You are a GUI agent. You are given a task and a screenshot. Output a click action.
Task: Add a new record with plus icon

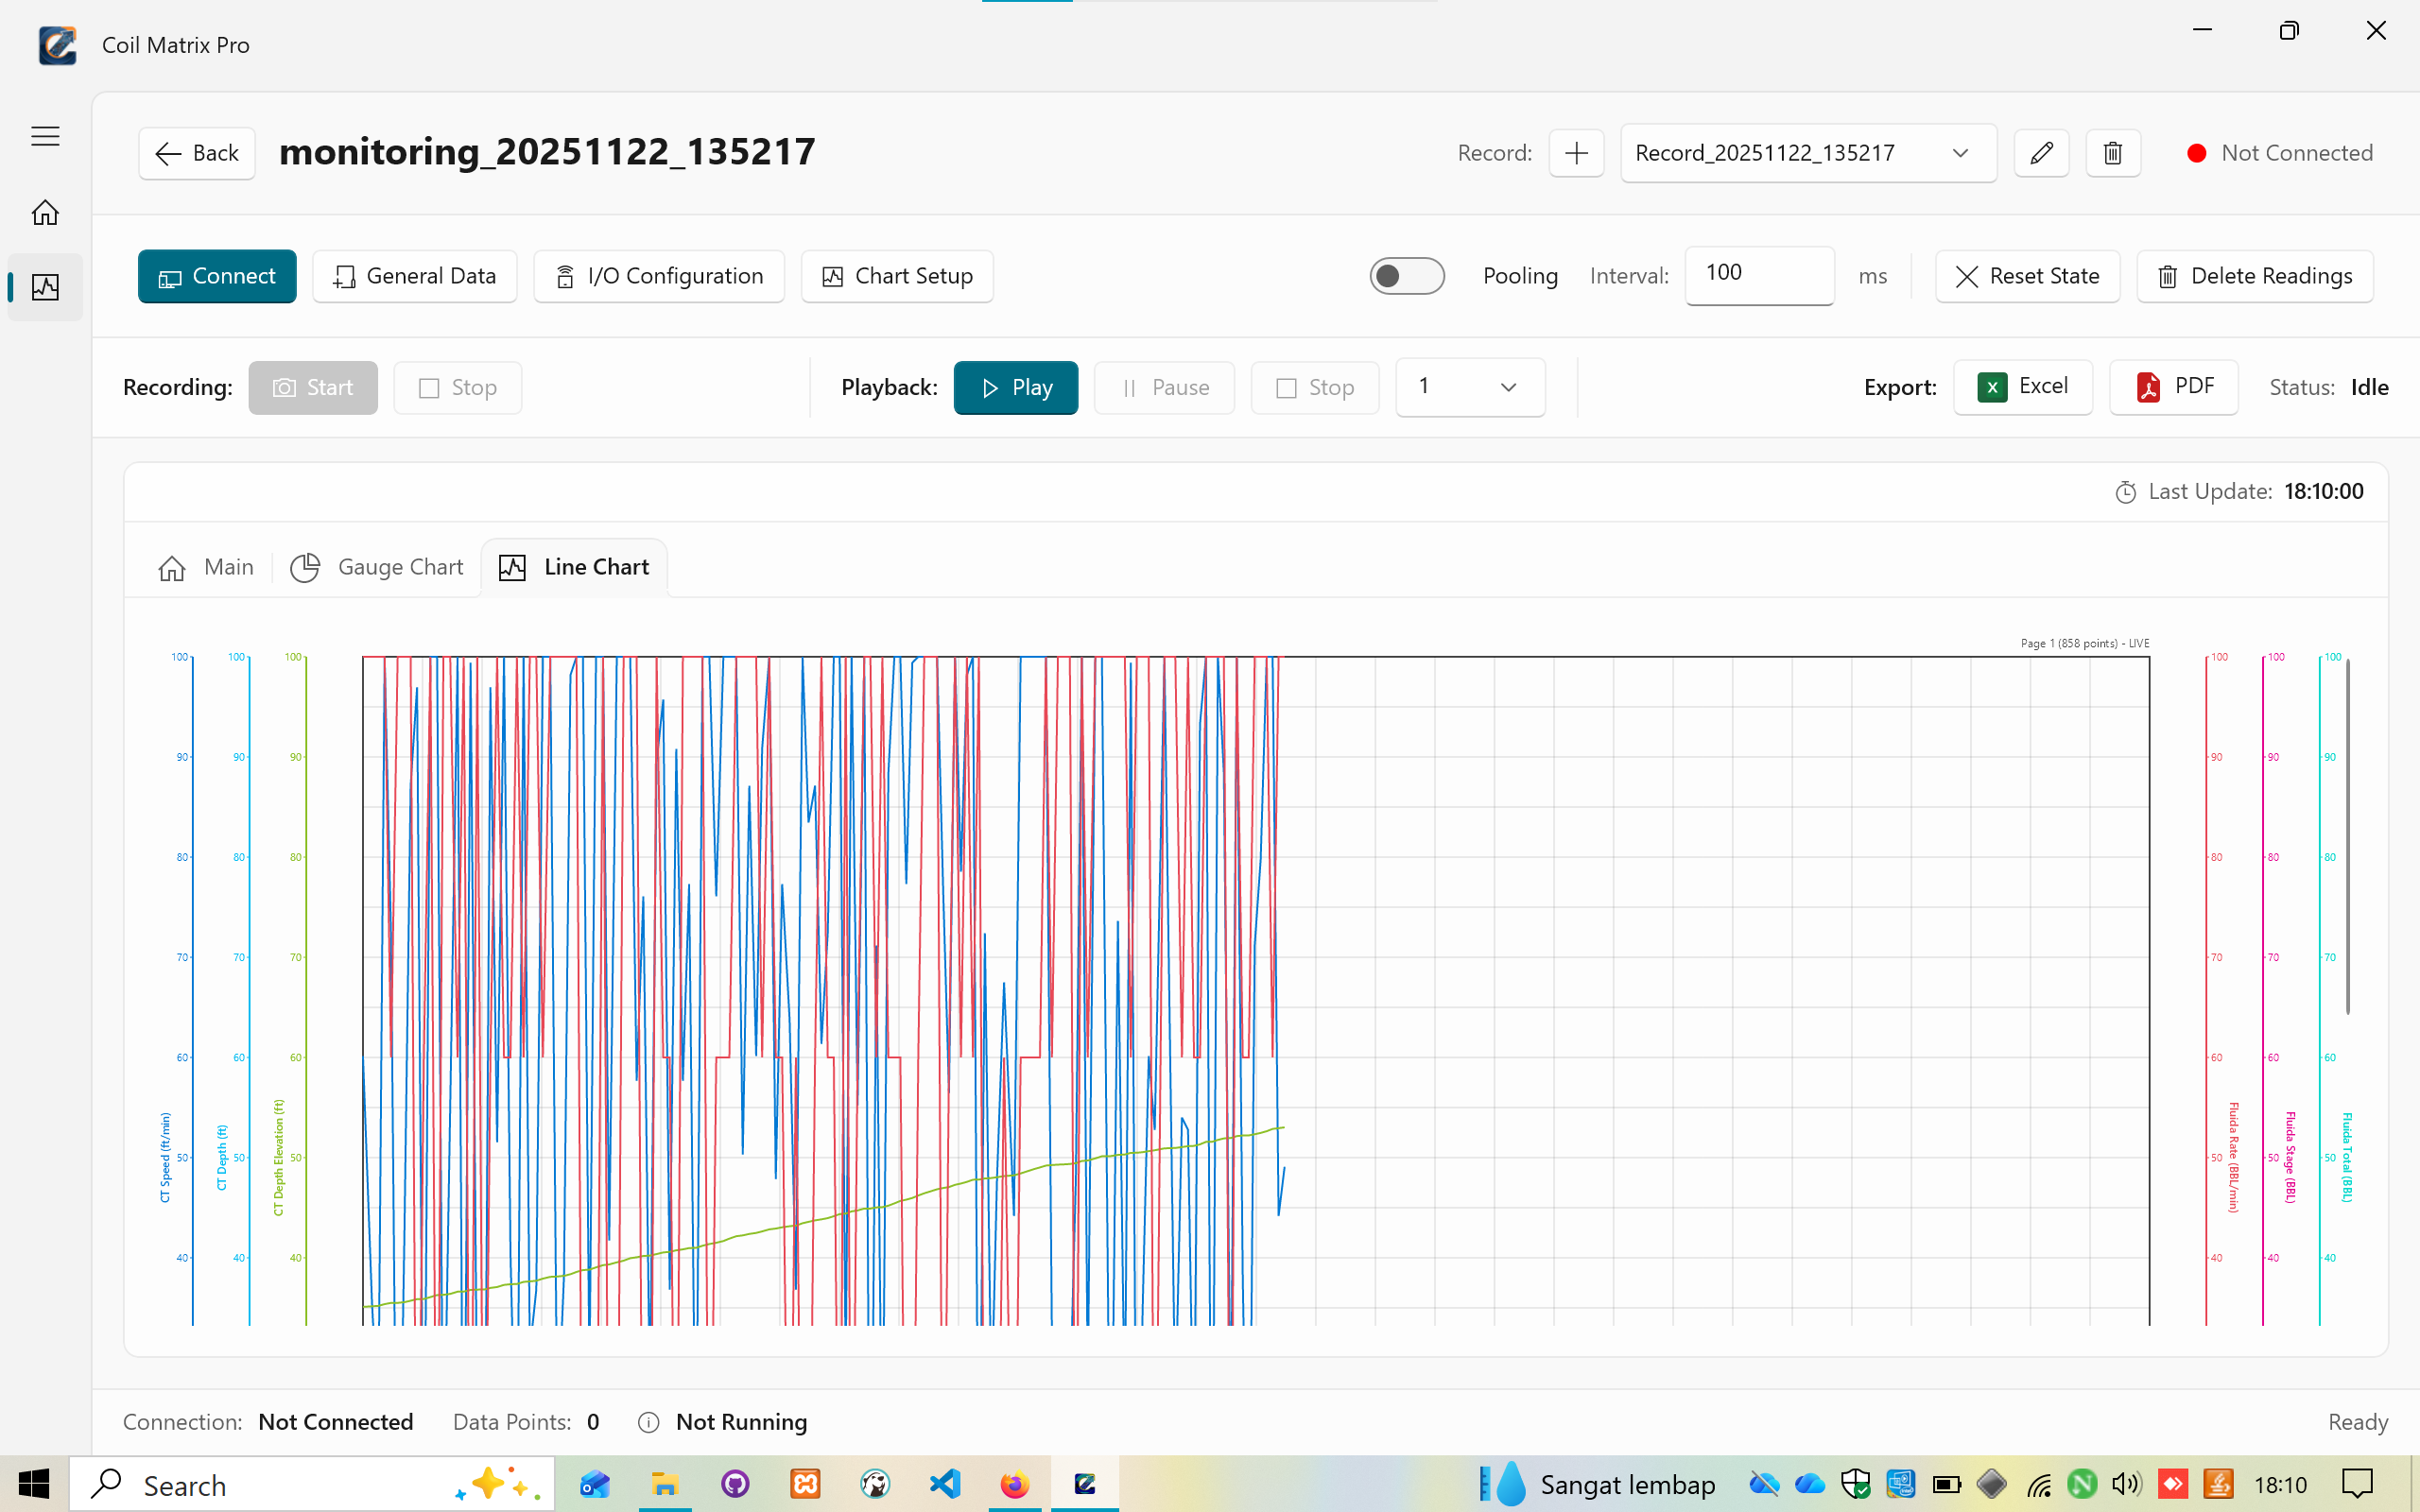click(x=1576, y=153)
